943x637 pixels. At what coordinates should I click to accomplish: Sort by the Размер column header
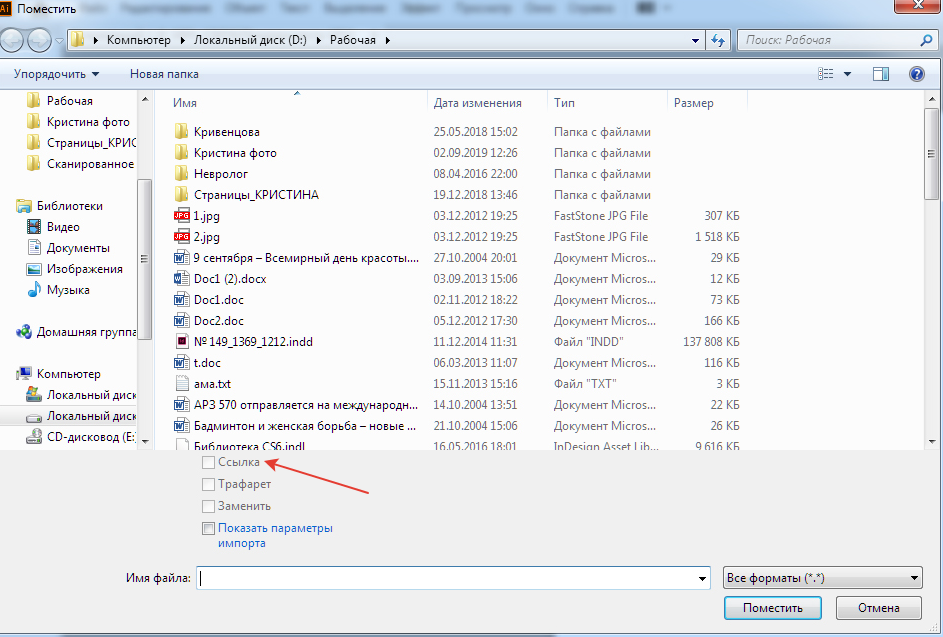[693, 103]
